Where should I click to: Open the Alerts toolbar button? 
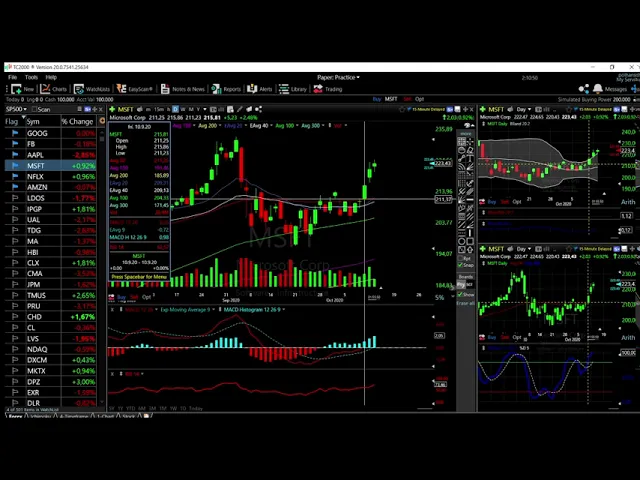(x=260, y=89)
